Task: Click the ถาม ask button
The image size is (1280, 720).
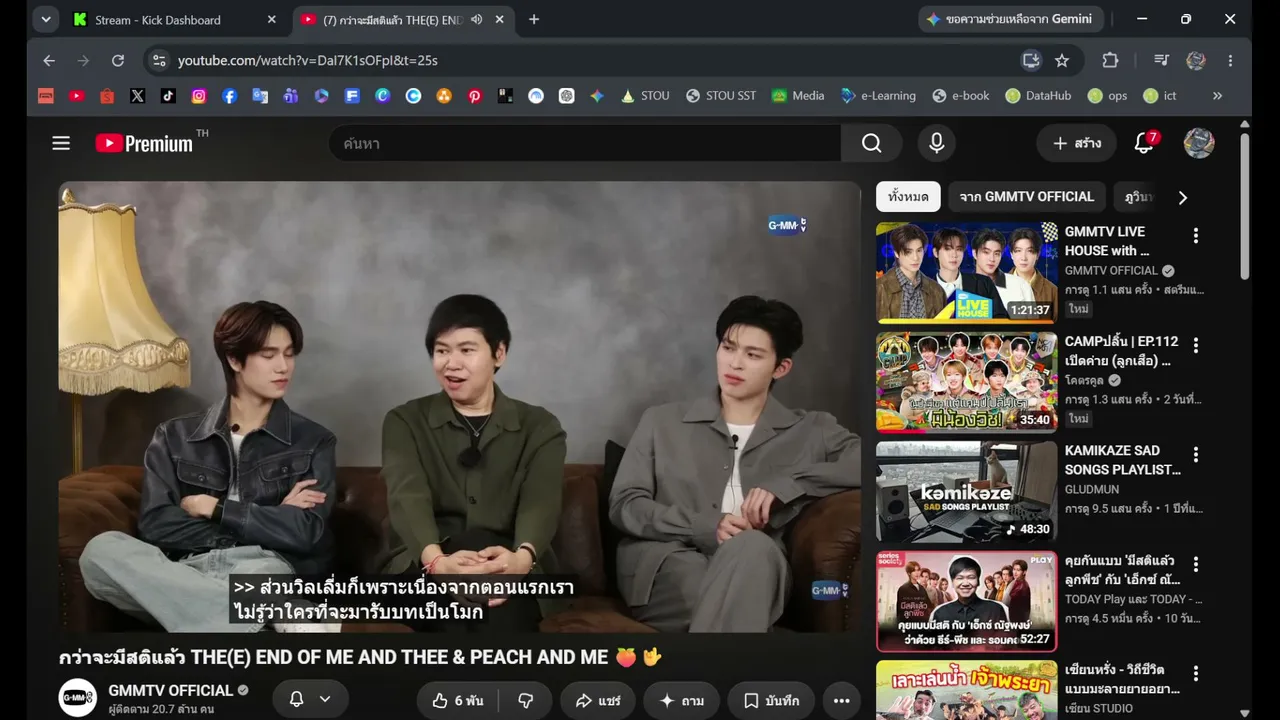Action: click(x=681, y=700)
